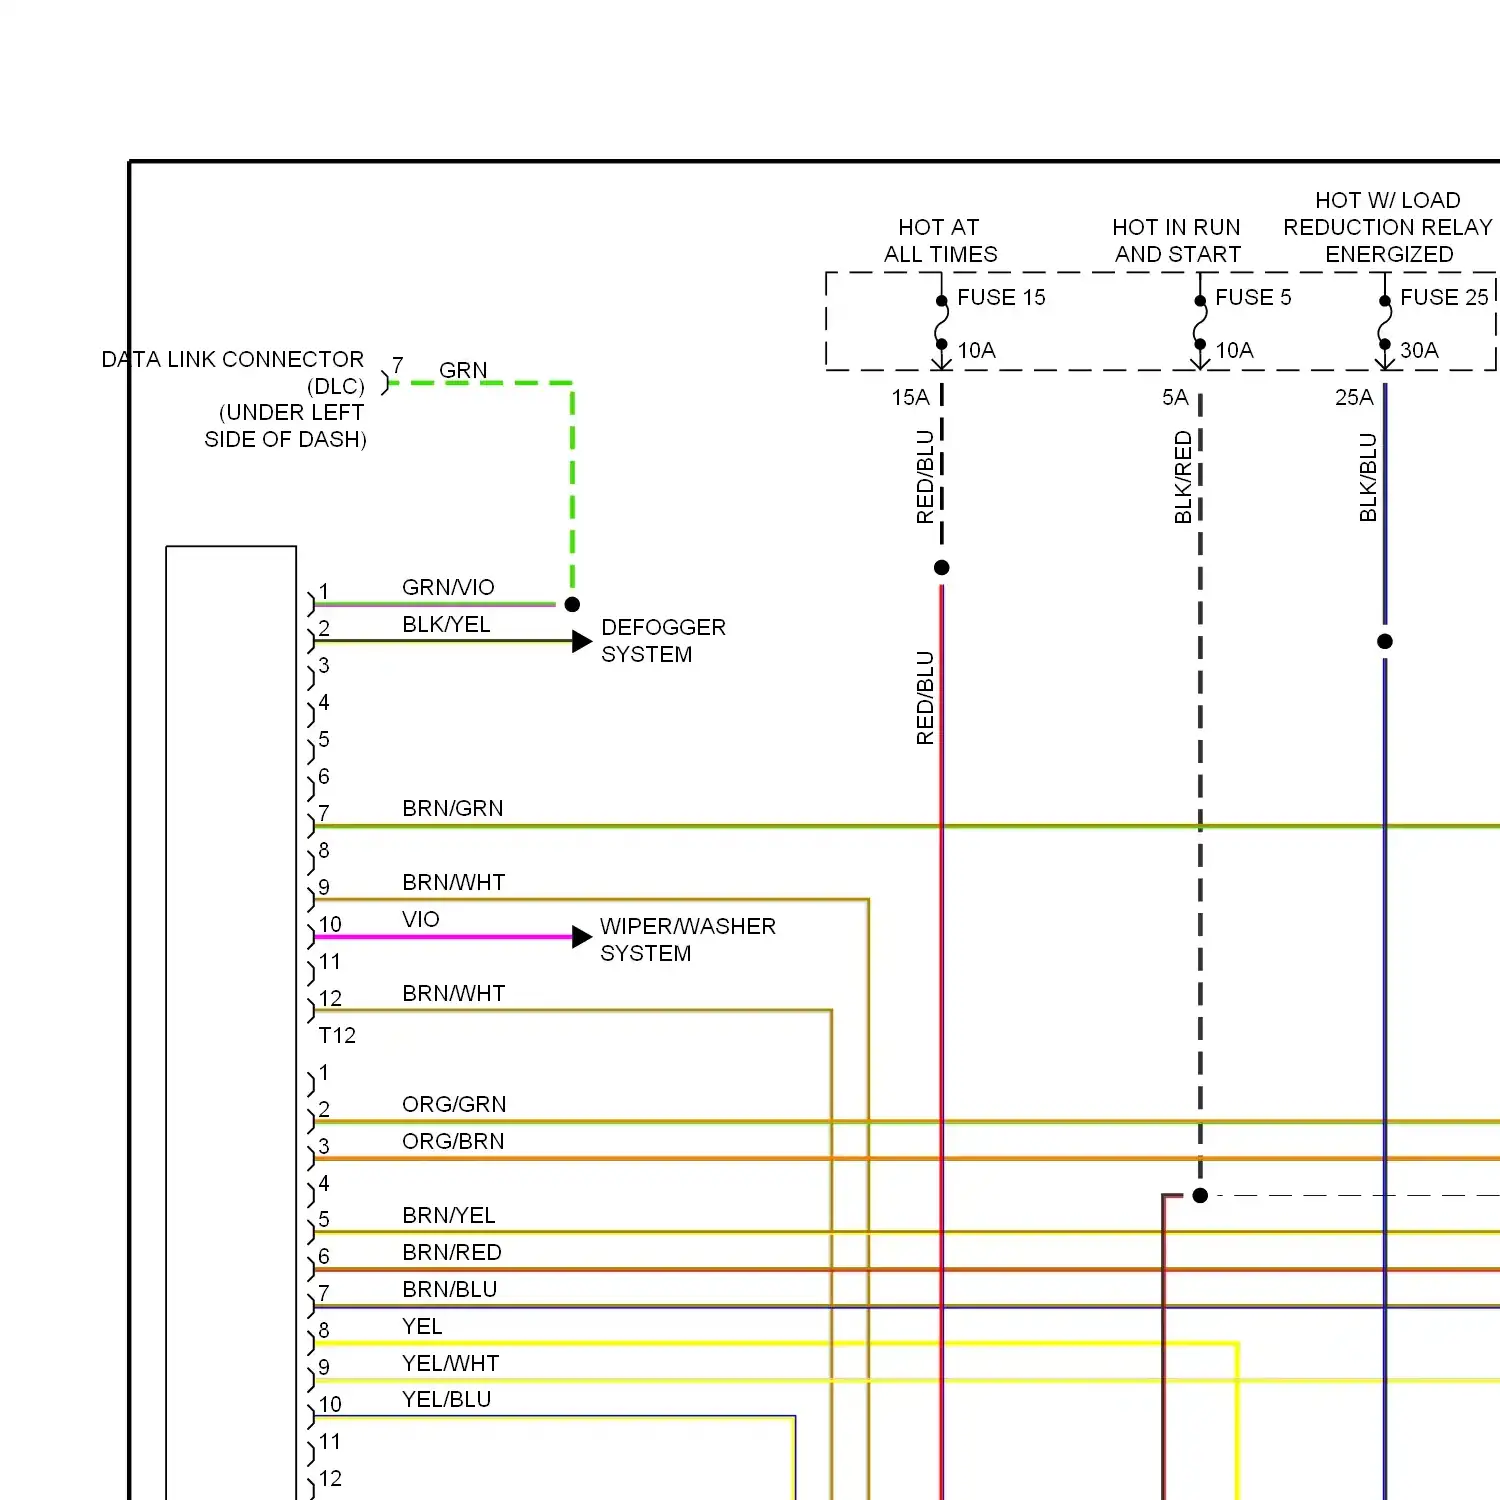Click the BRN/RED wire label
Viewport: 1500px width, 1500px height.
pos(452,1252)
